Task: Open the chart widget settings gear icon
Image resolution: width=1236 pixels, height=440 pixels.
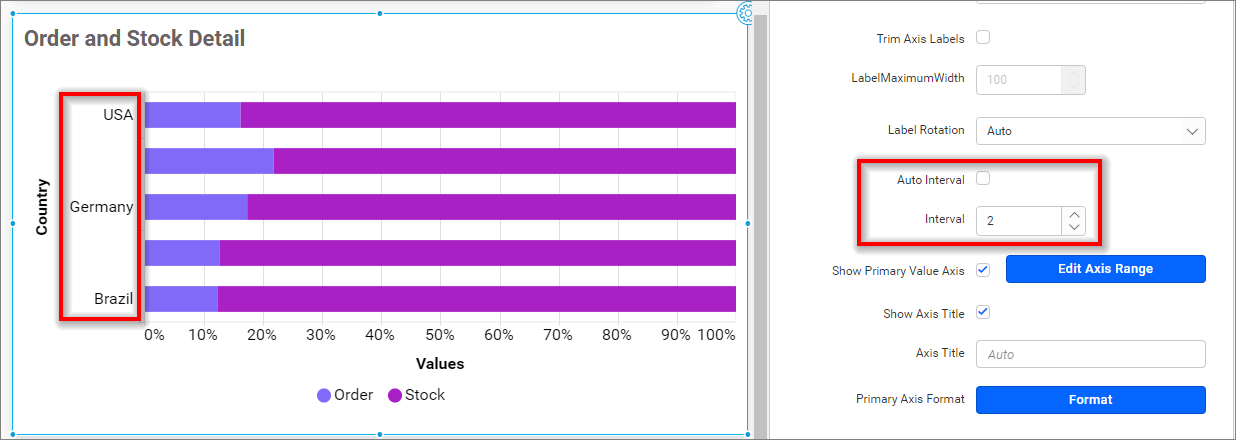Action: tap(746, 13)
